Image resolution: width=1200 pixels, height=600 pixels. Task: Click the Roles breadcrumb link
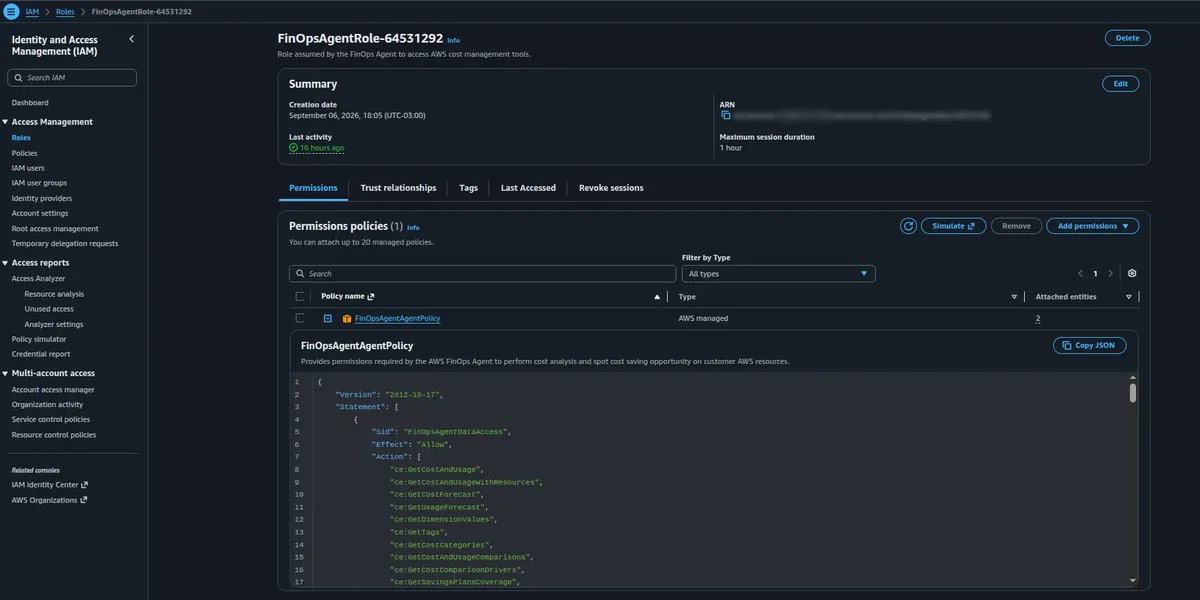(x=65, y=11)
